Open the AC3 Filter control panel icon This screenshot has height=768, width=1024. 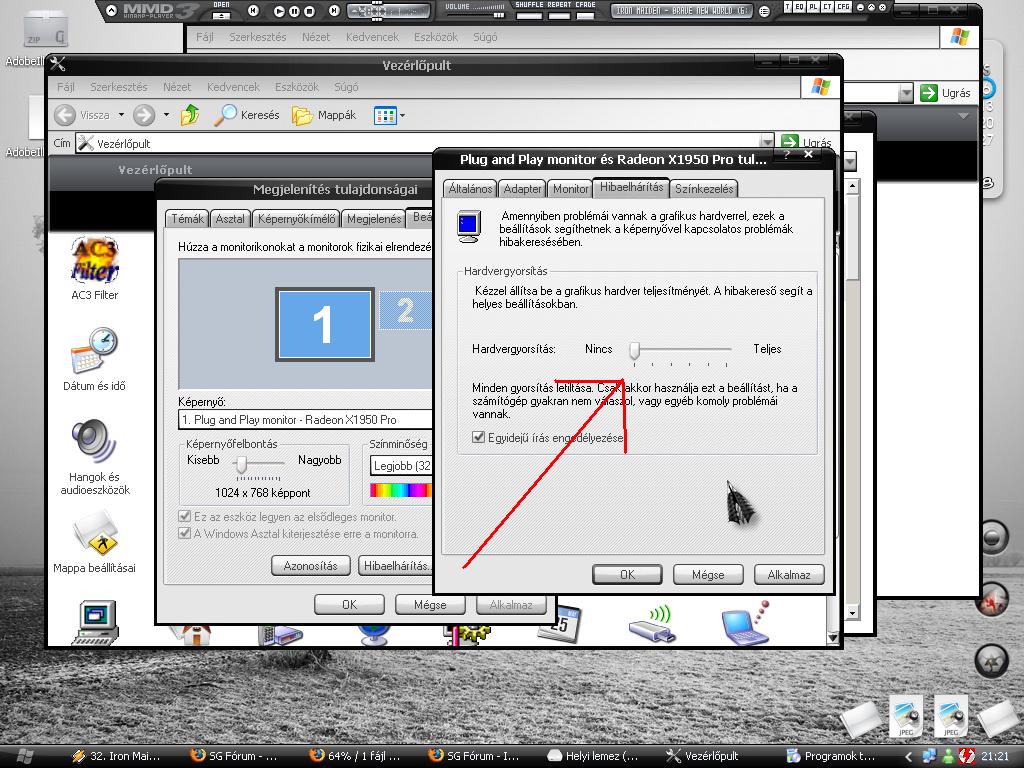94,262
